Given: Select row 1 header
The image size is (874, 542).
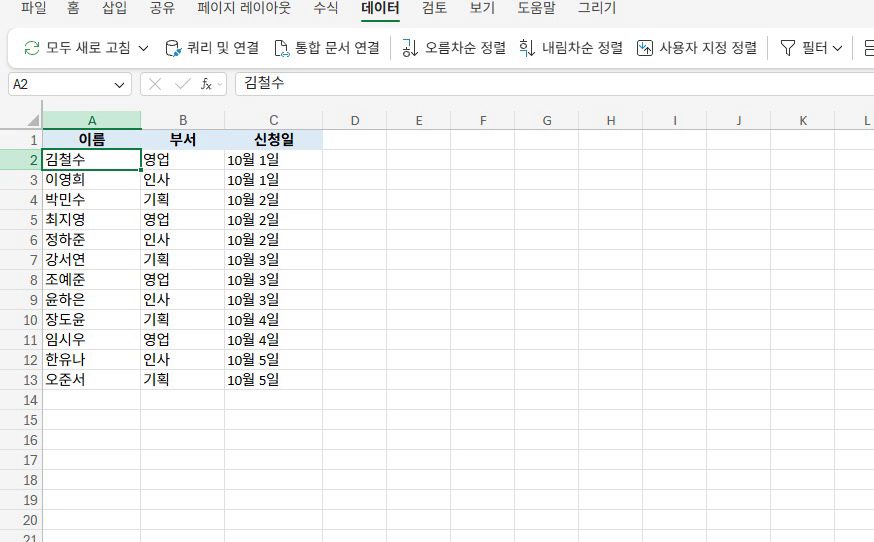Looking at the screenshot, I should click(x=21, y=140).
